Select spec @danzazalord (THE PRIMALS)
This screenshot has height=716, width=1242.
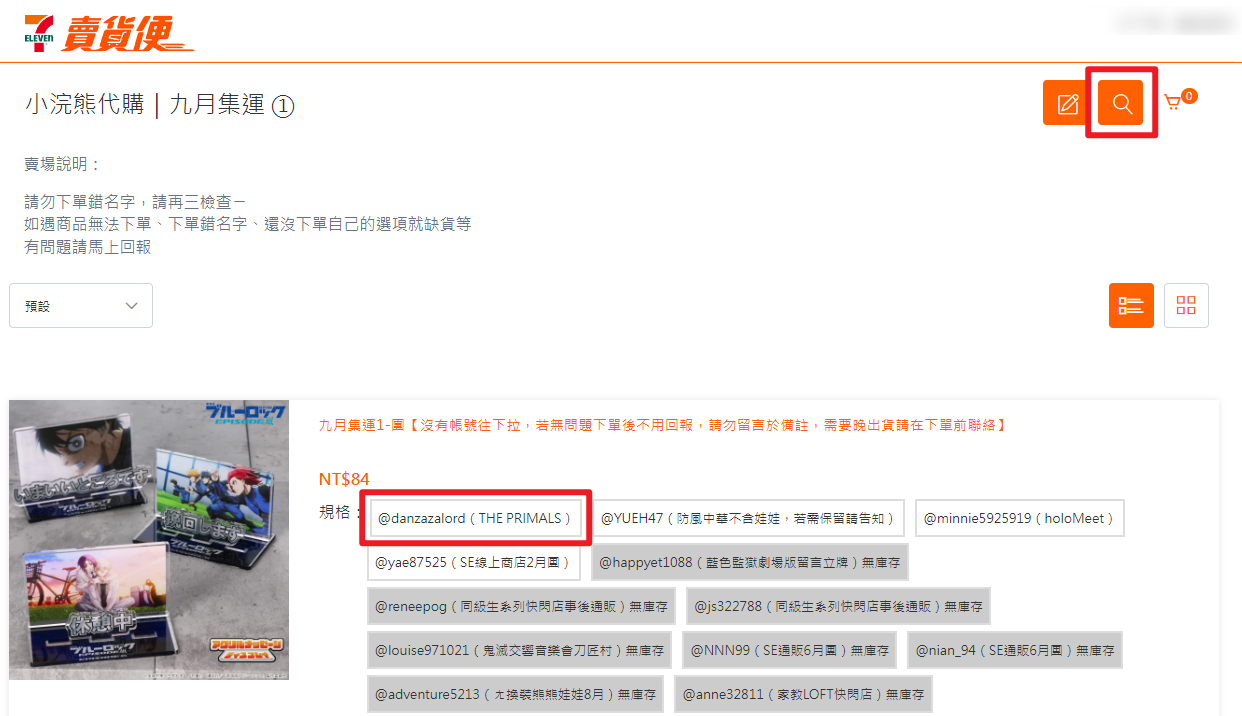474,518
